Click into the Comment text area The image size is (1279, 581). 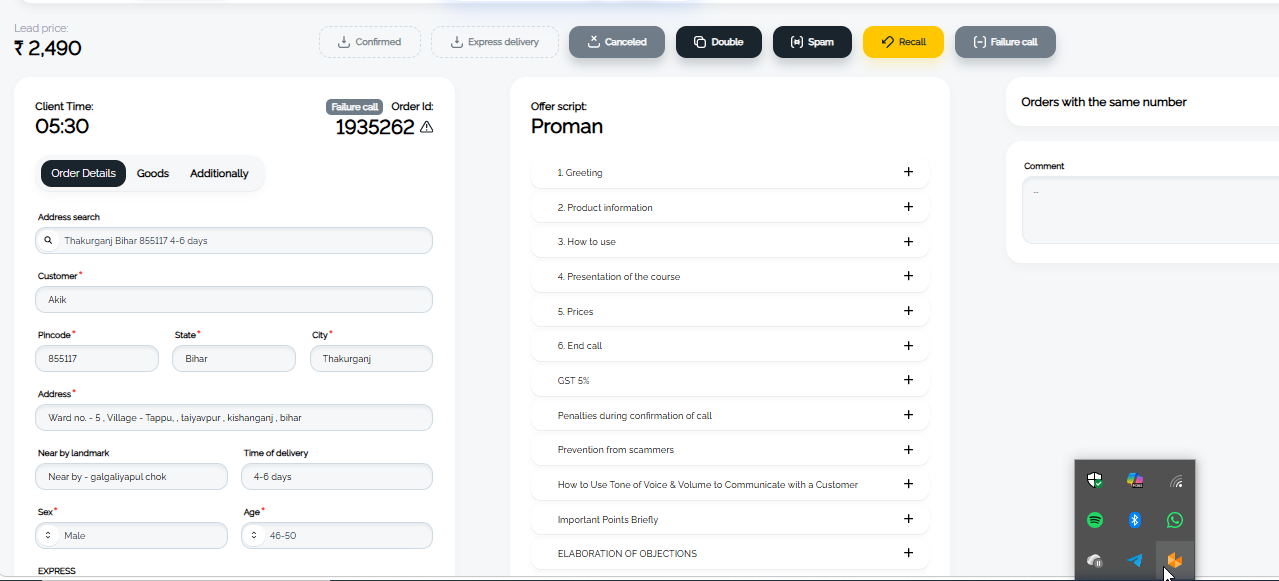(x=1150, y=210)
